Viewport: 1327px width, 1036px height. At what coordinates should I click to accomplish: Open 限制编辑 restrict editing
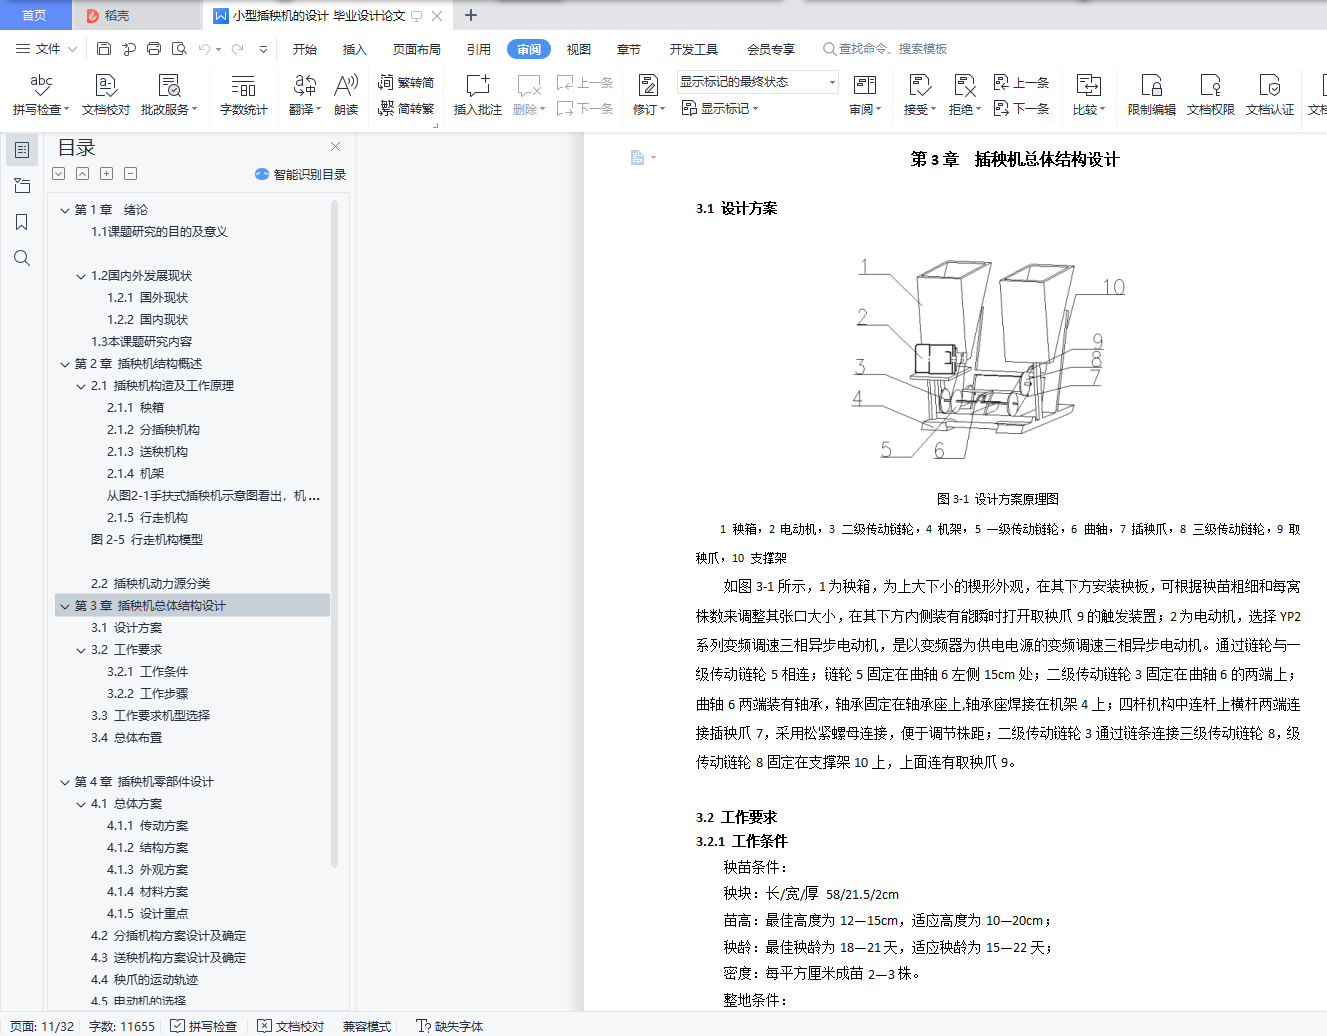1152,94
